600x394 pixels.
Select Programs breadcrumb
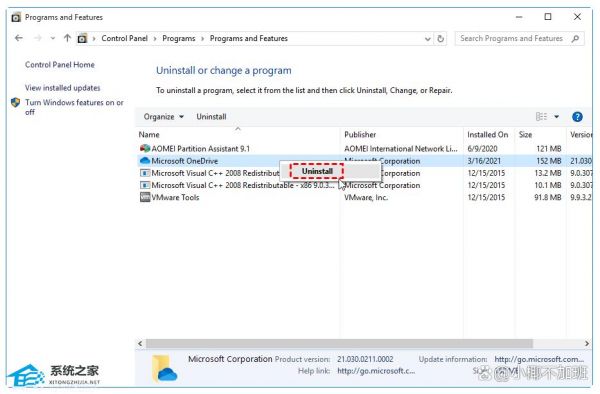tap(179, 38)
